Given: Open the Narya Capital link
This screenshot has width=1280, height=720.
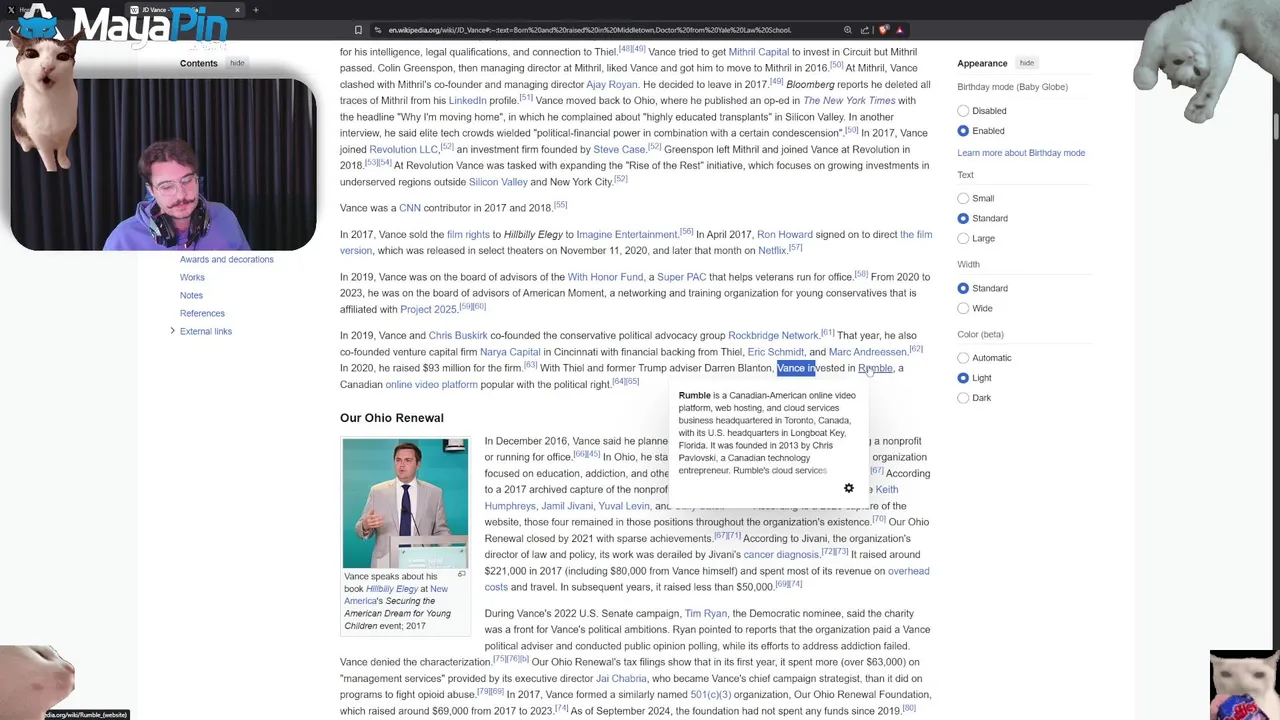Looking at the screenshot, I should click(510, 352).
